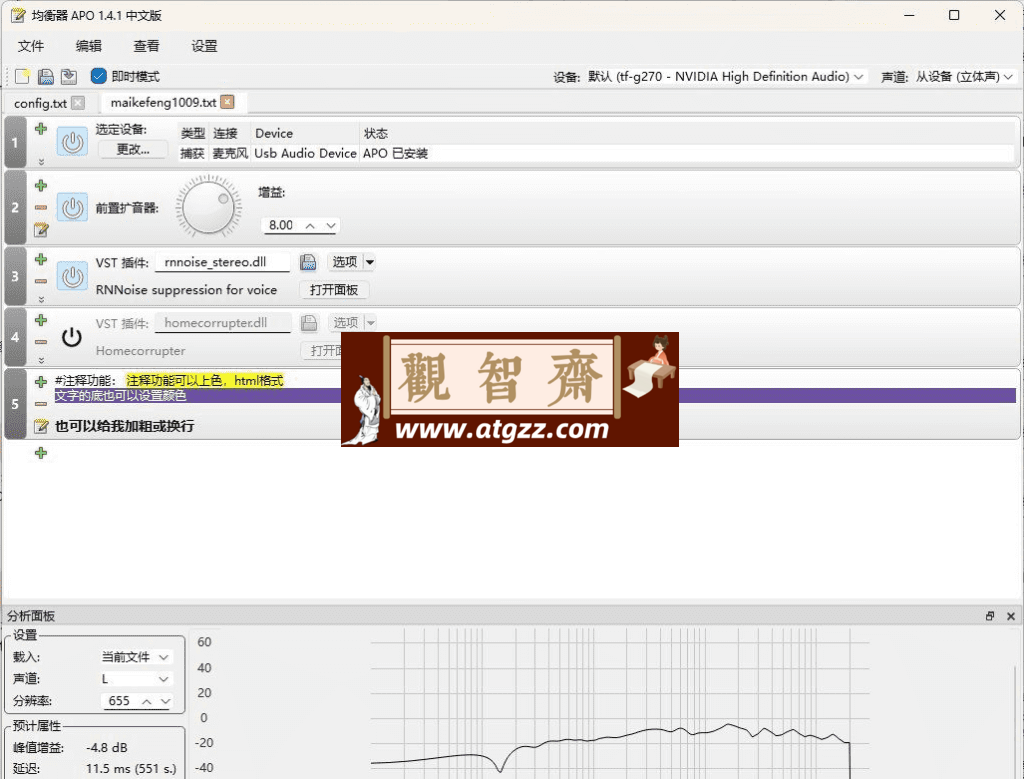Screen dimensions: 1024x779
Task: Open the 載入 当前文件 dropdown
Action: [136, 657]
